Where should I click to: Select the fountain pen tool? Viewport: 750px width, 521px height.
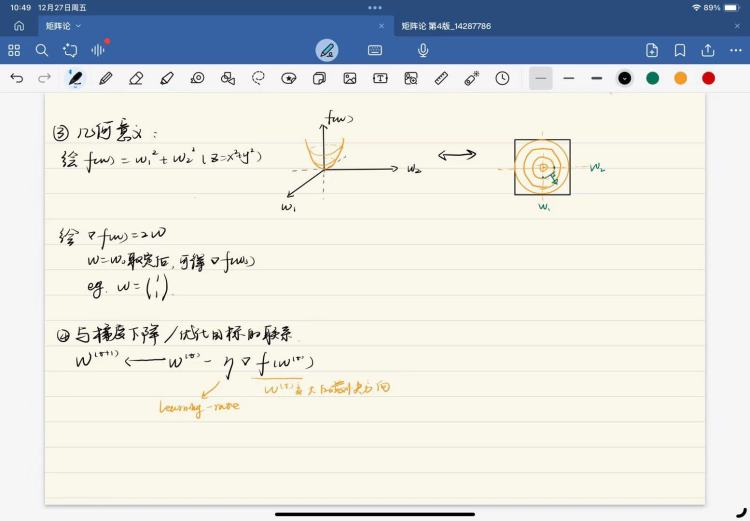[x=75, y=78]
